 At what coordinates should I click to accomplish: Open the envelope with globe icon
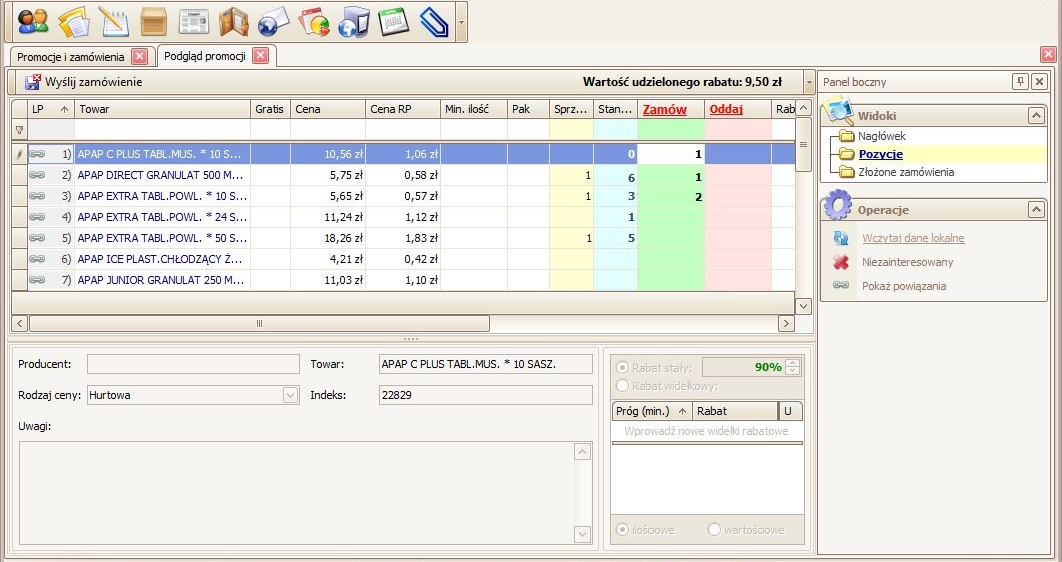[273, 21]
